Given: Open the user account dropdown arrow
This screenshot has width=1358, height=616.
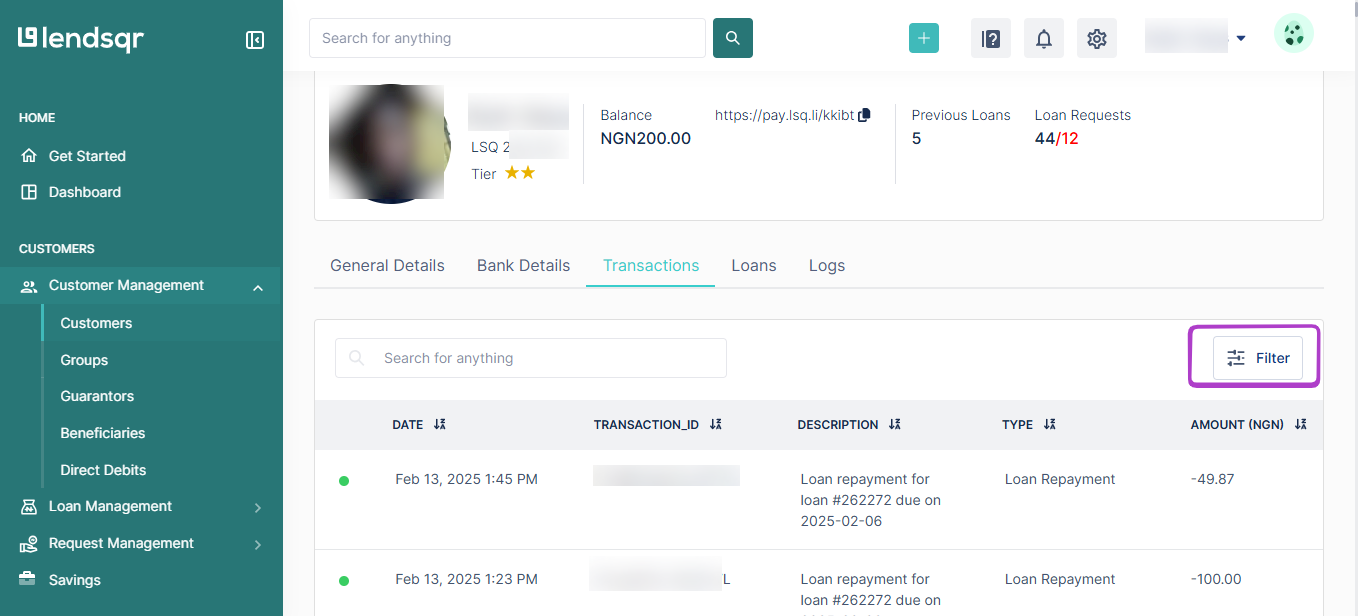Looking at the screenshot, I should (x=1241, y=39).
